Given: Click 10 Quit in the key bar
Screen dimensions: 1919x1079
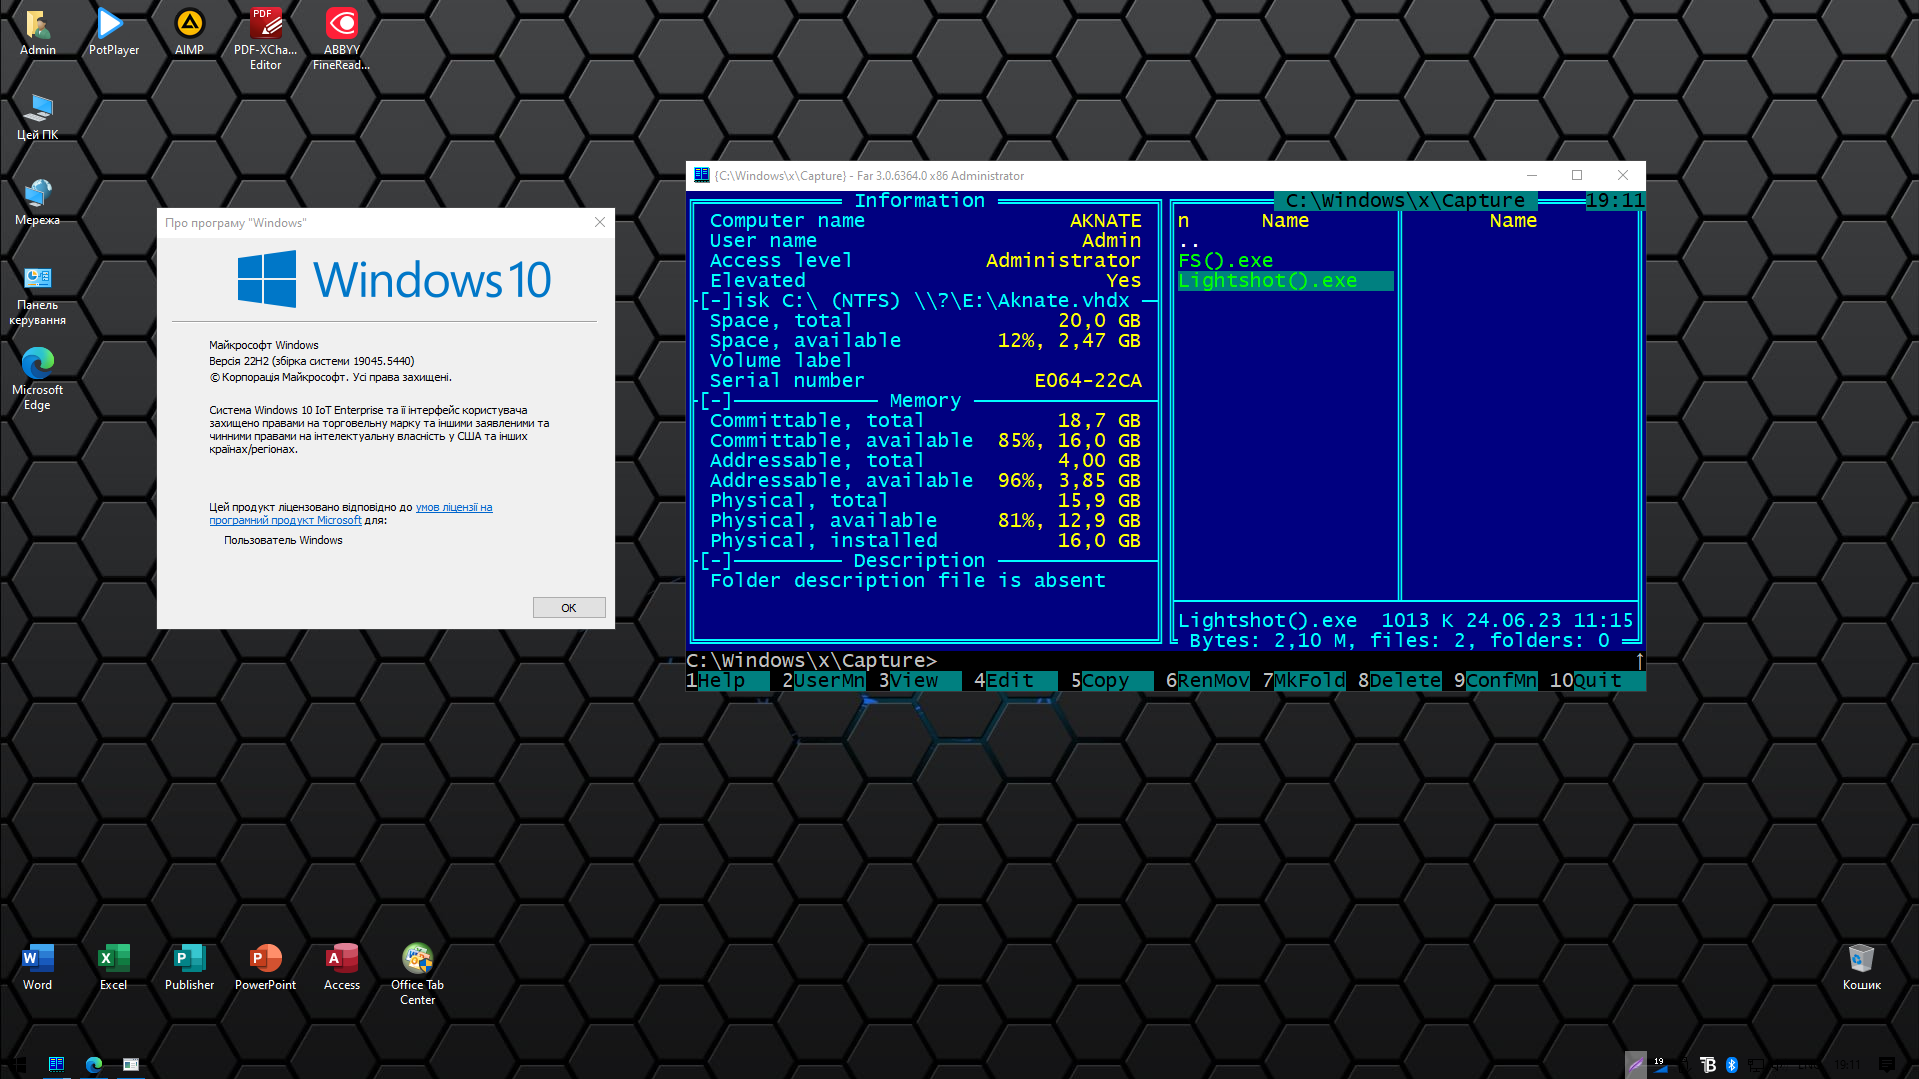Looking at the screenshot, I should click(x=1596, y=681).
